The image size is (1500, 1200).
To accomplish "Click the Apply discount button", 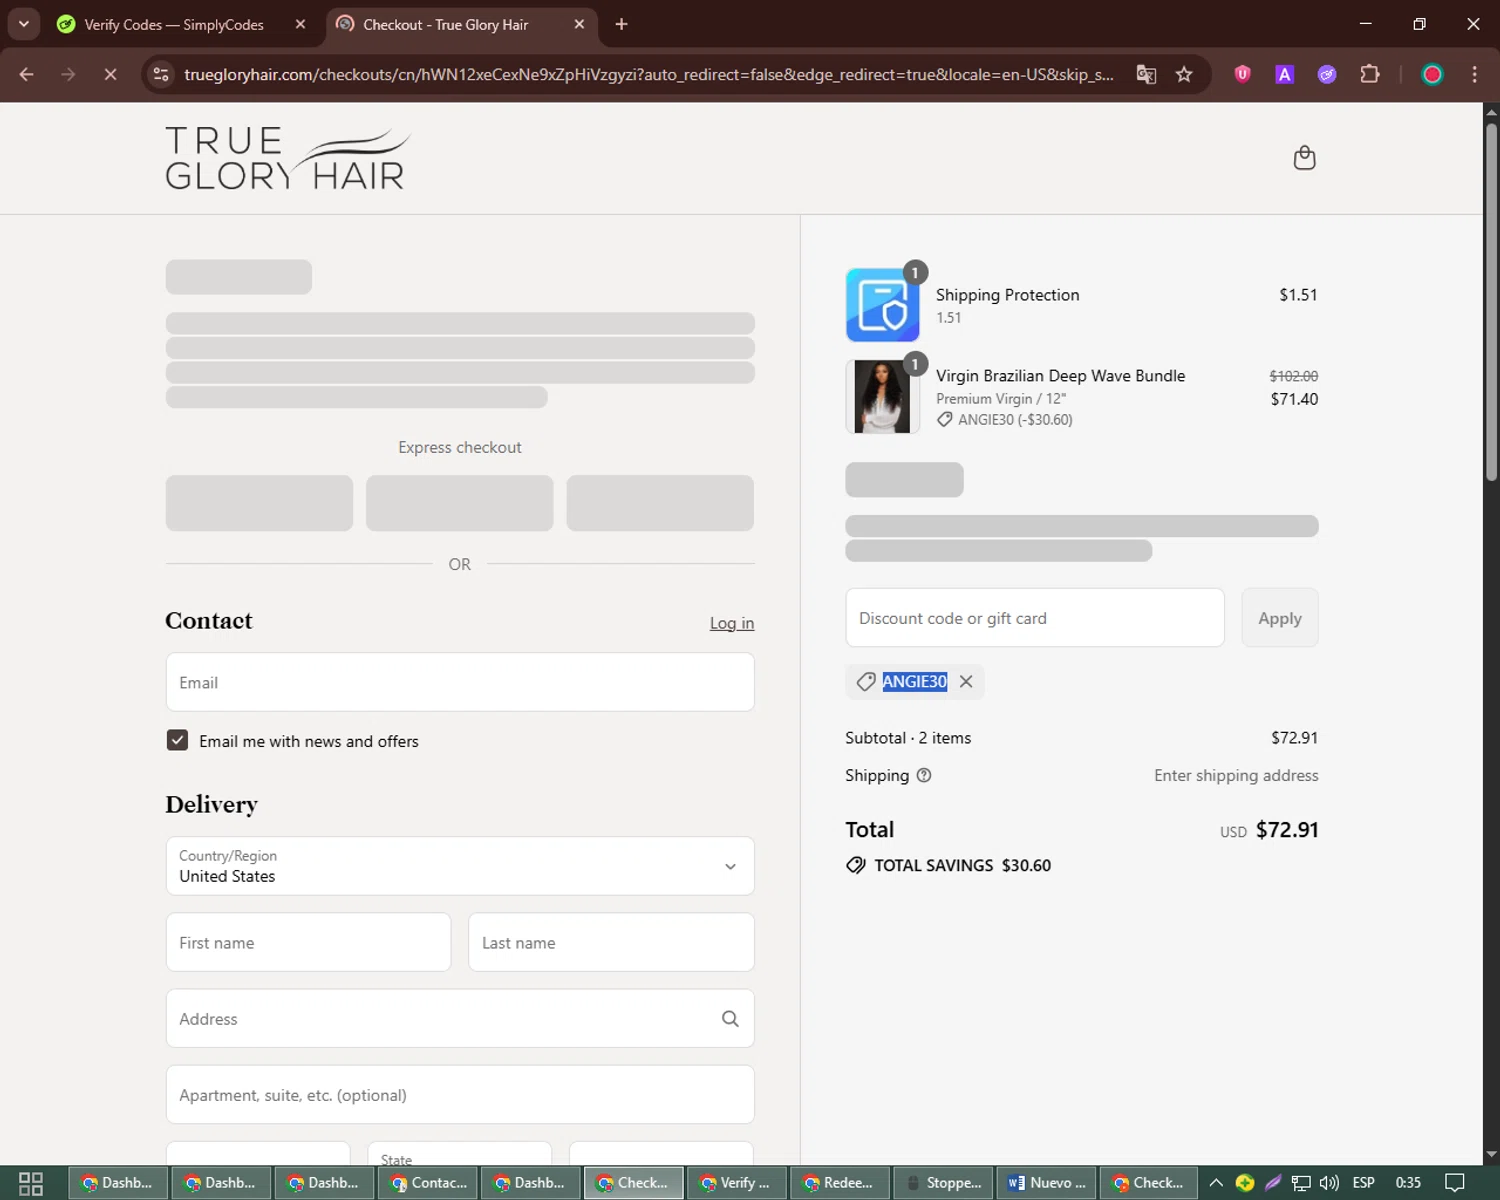I will tap(1280, 618).
